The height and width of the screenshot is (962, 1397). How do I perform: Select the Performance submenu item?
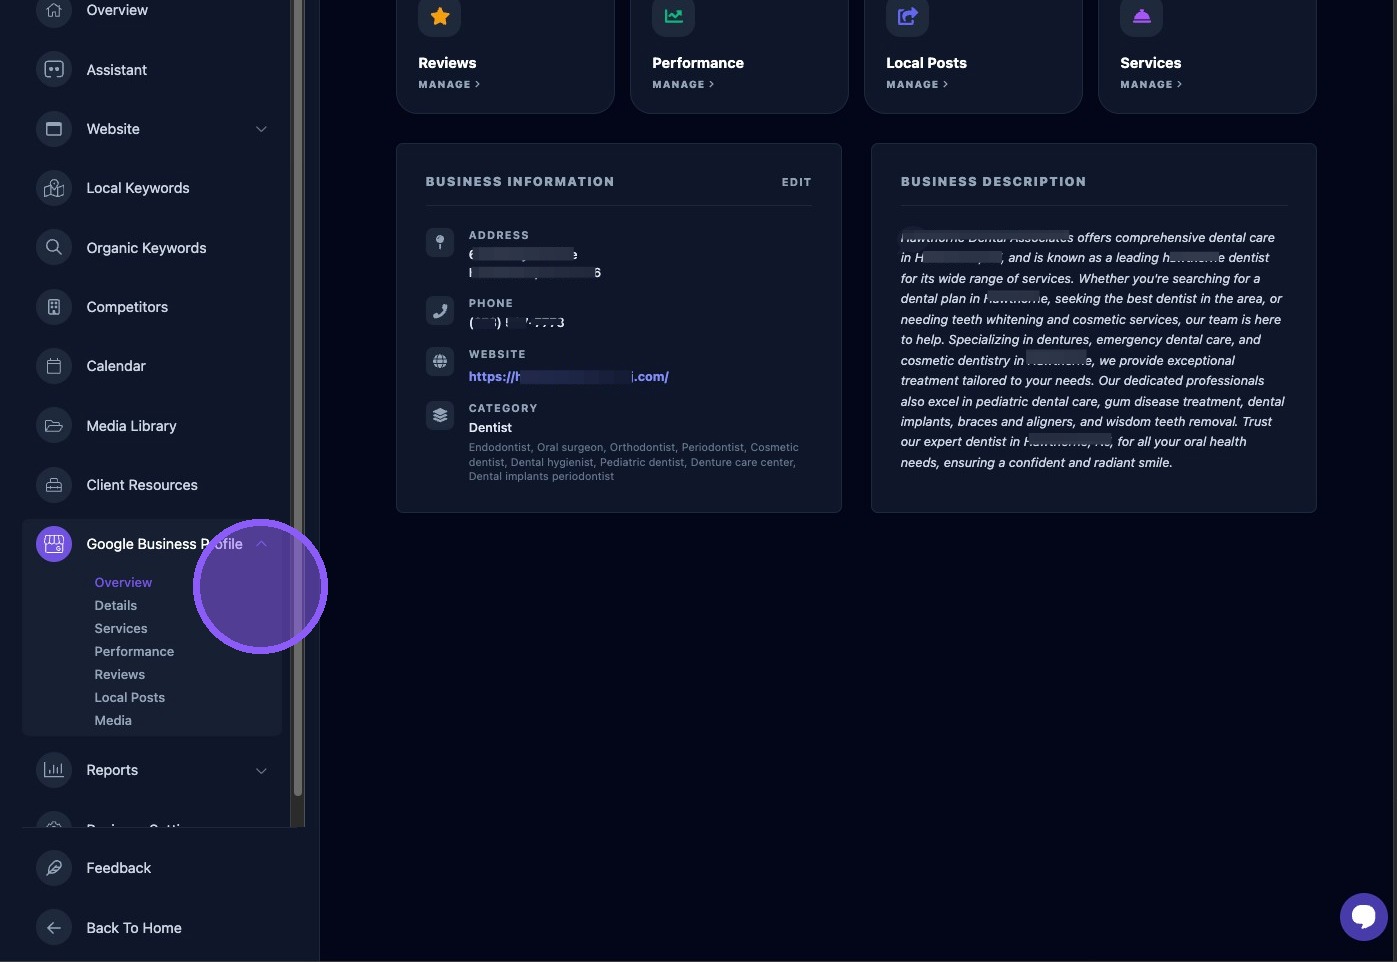(x=134, y=652)
